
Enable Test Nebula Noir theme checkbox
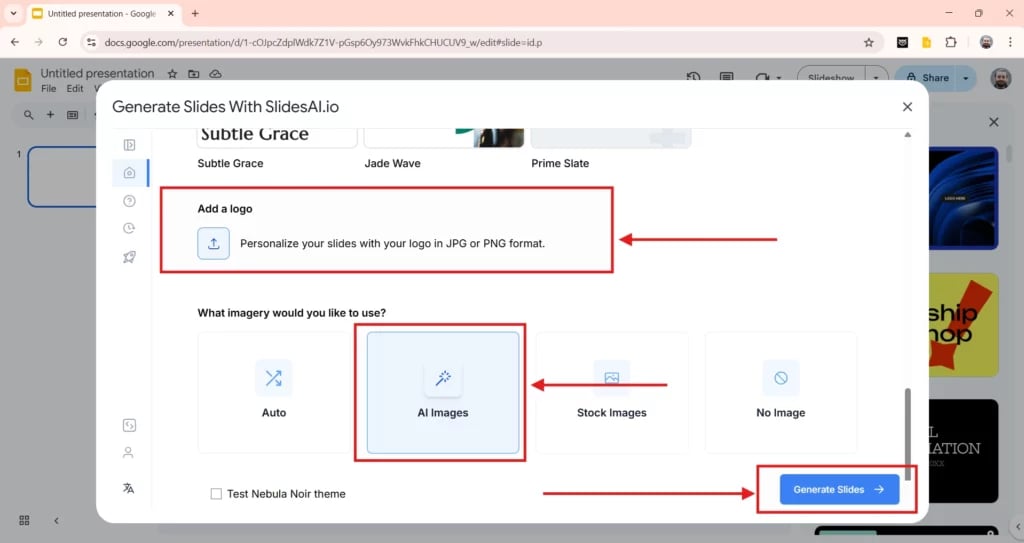click(216, 494)
